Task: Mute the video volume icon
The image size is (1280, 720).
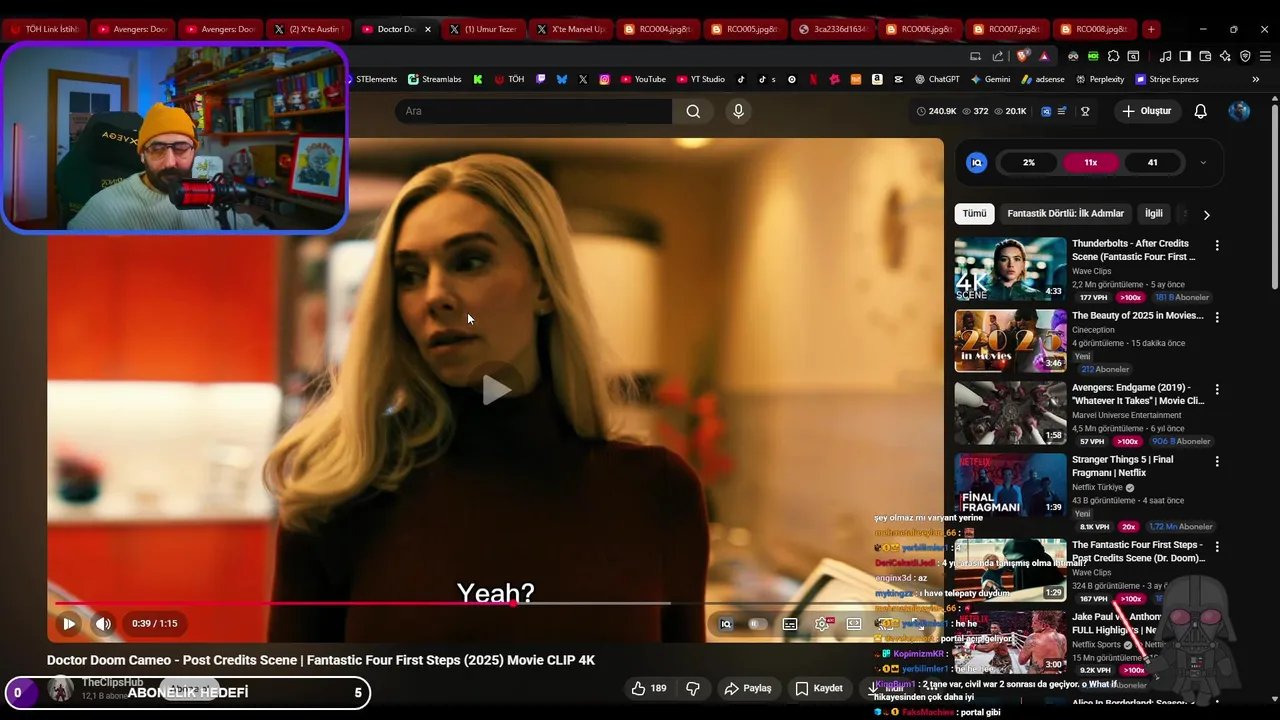Action: [103, 624]
